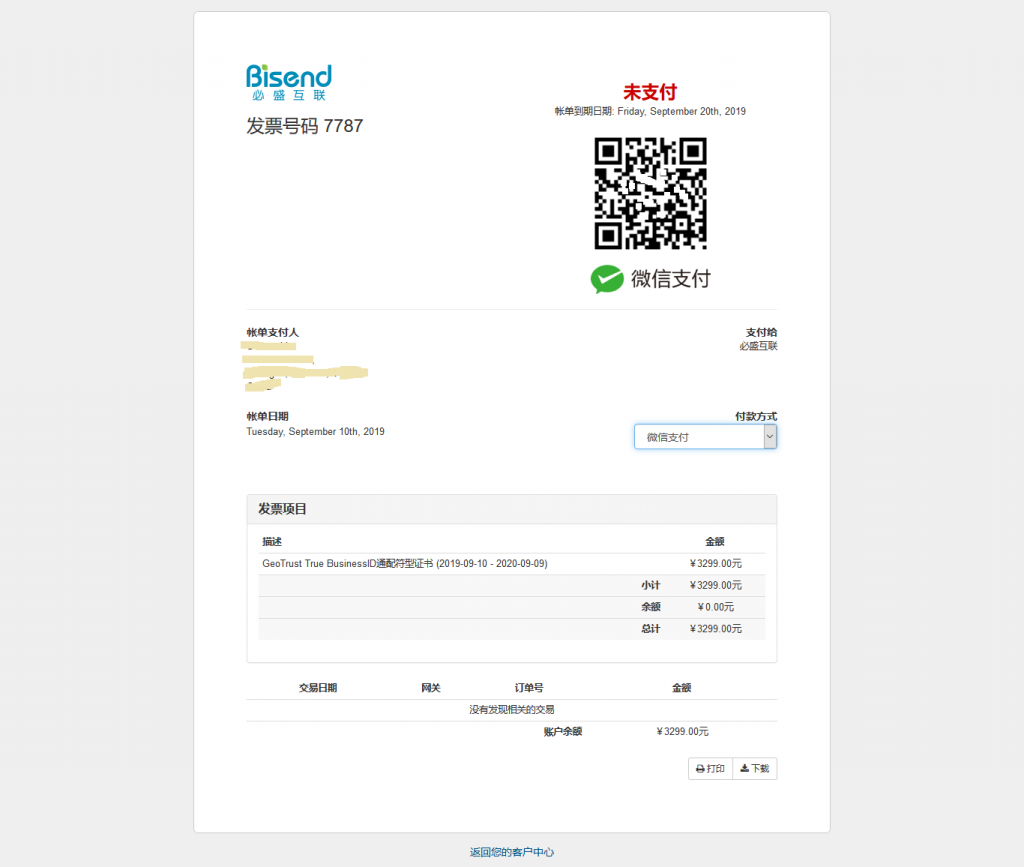Click the GeoTrust True BusinessID certificate line item

click(x=405, y=563)
